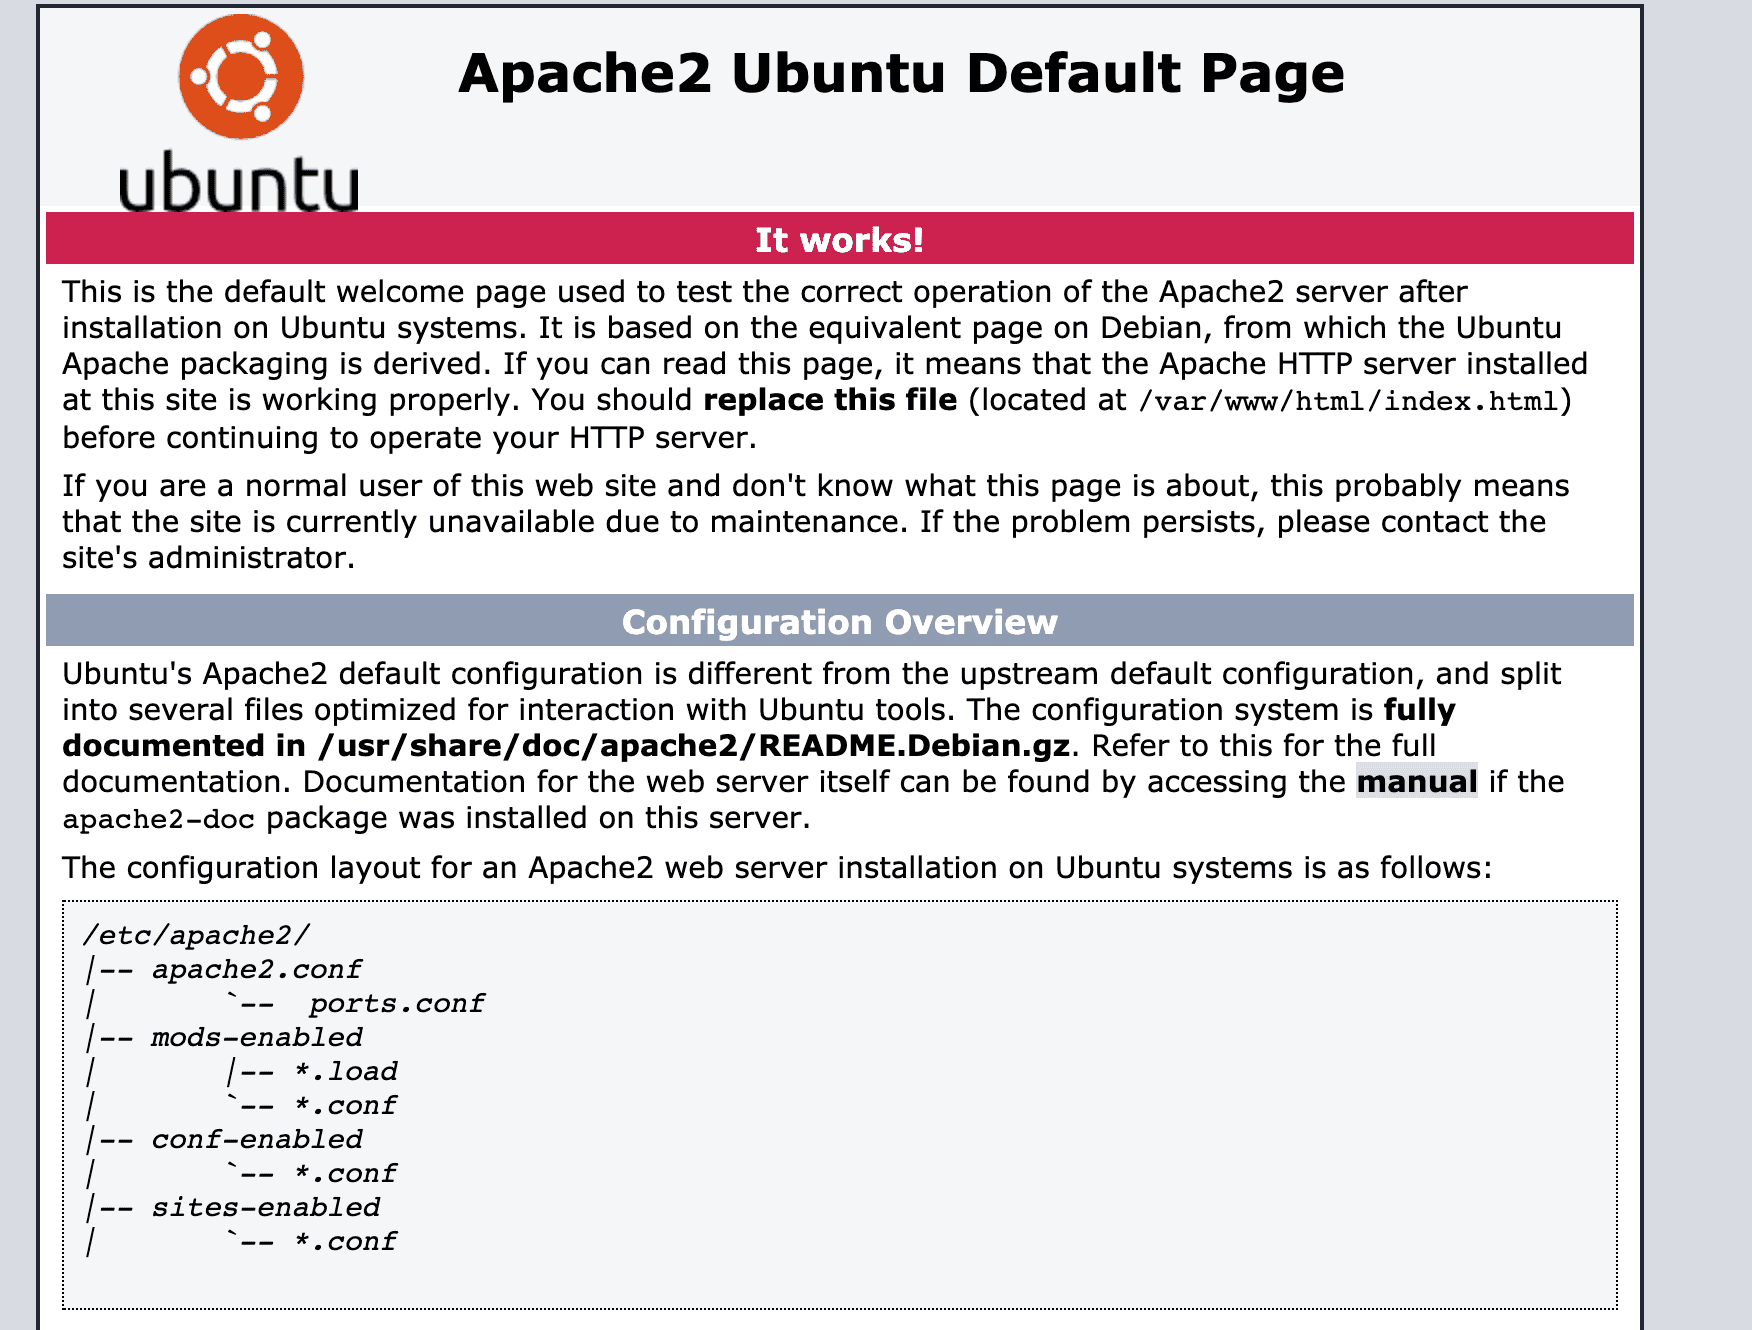Select the *.conf entry under conf-enabled
Screen dimensions: 1752x1330
coord(346,1173)
